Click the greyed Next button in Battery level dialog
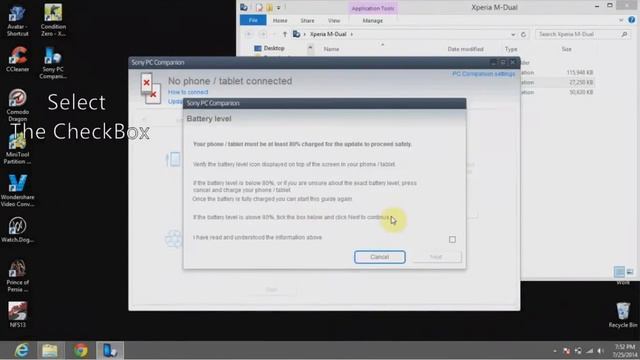Viewport: 640px width, 360px height. click(x=436, y=257)
